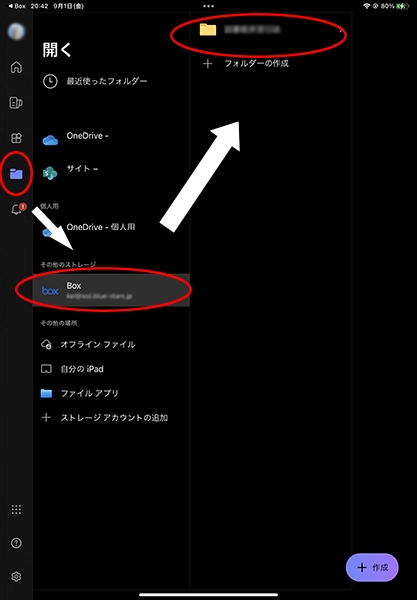
Task: Open the settings gear icon
Action: (16, 576)
